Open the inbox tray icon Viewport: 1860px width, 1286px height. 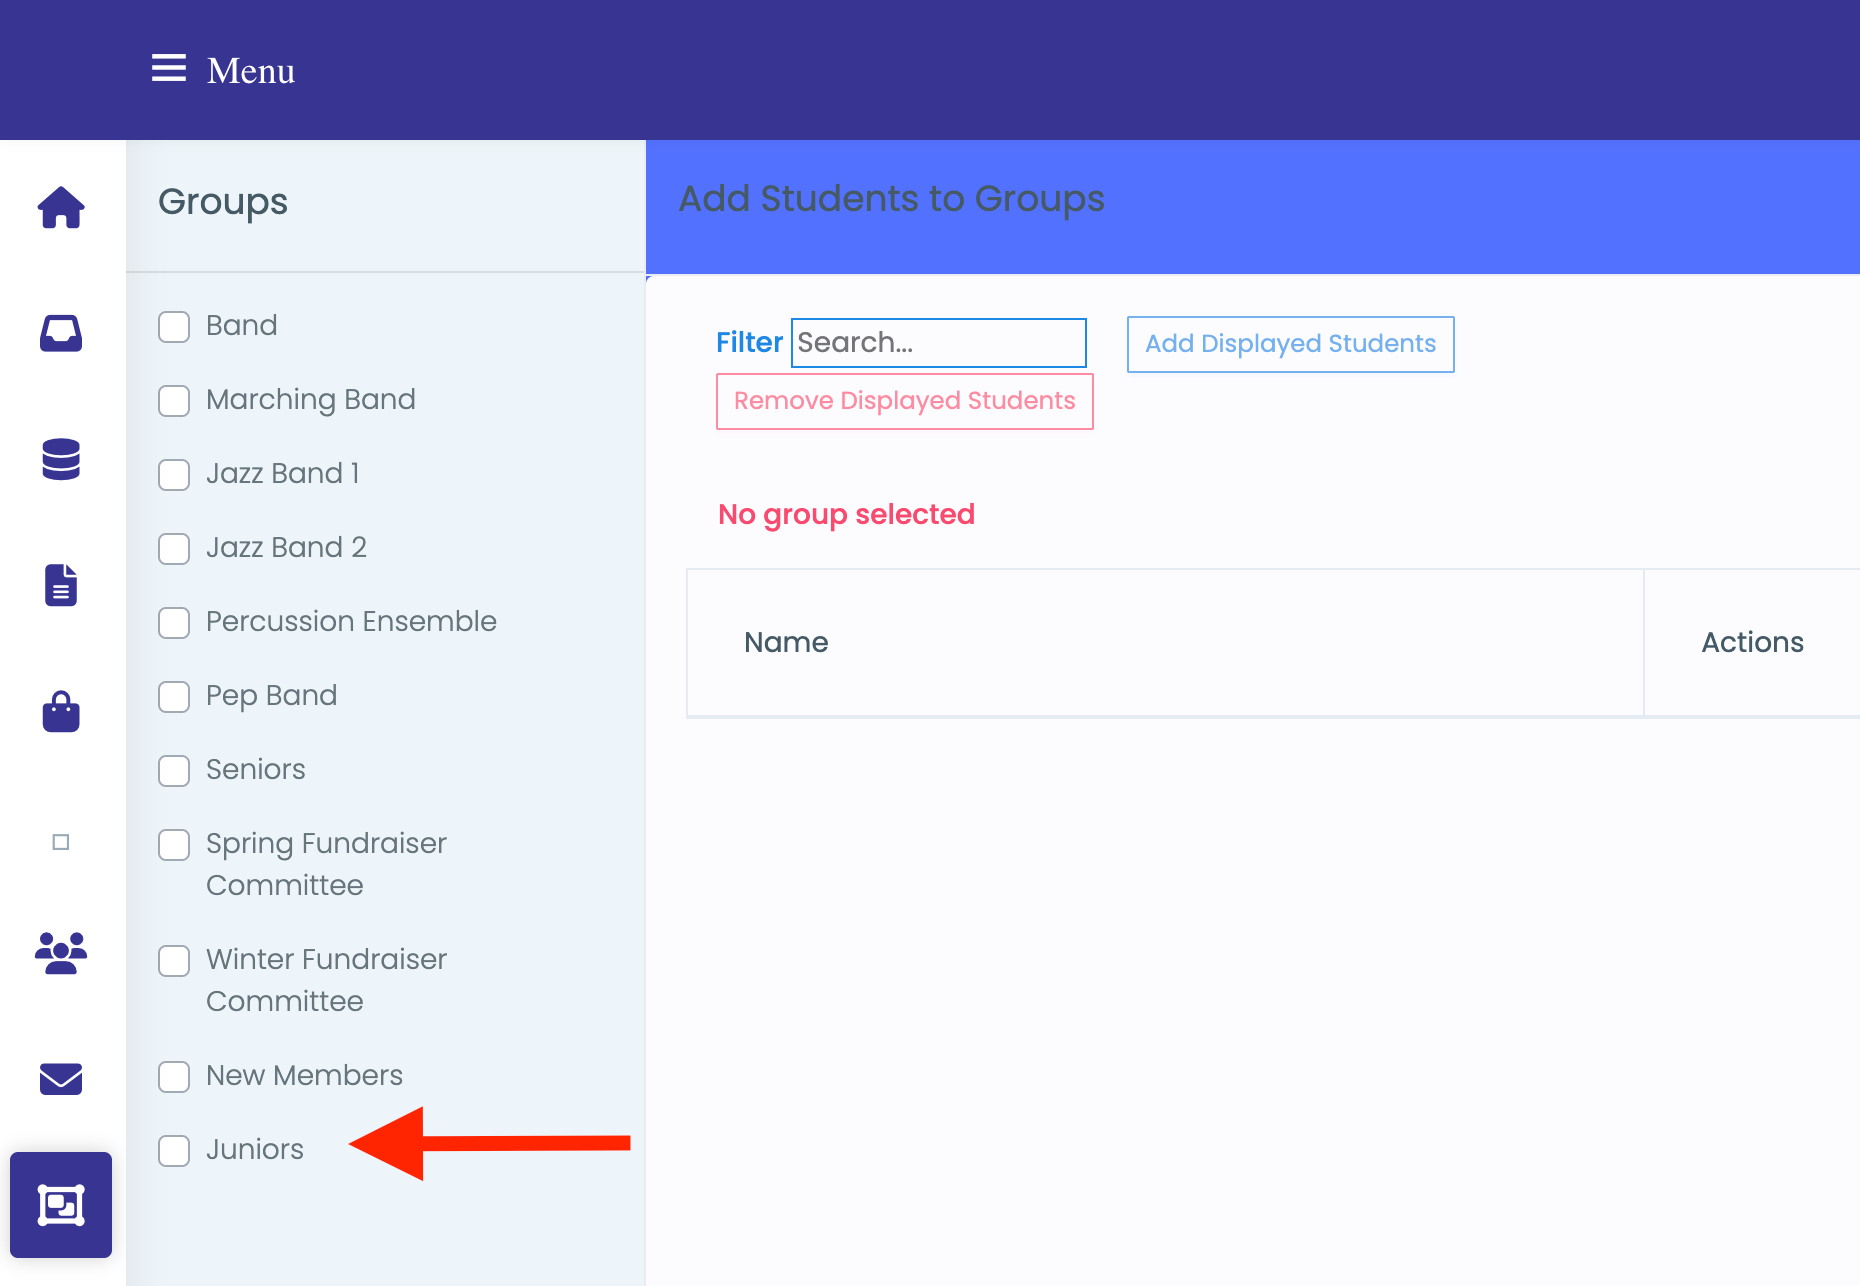pyautogui.click(x=61, y=333)
